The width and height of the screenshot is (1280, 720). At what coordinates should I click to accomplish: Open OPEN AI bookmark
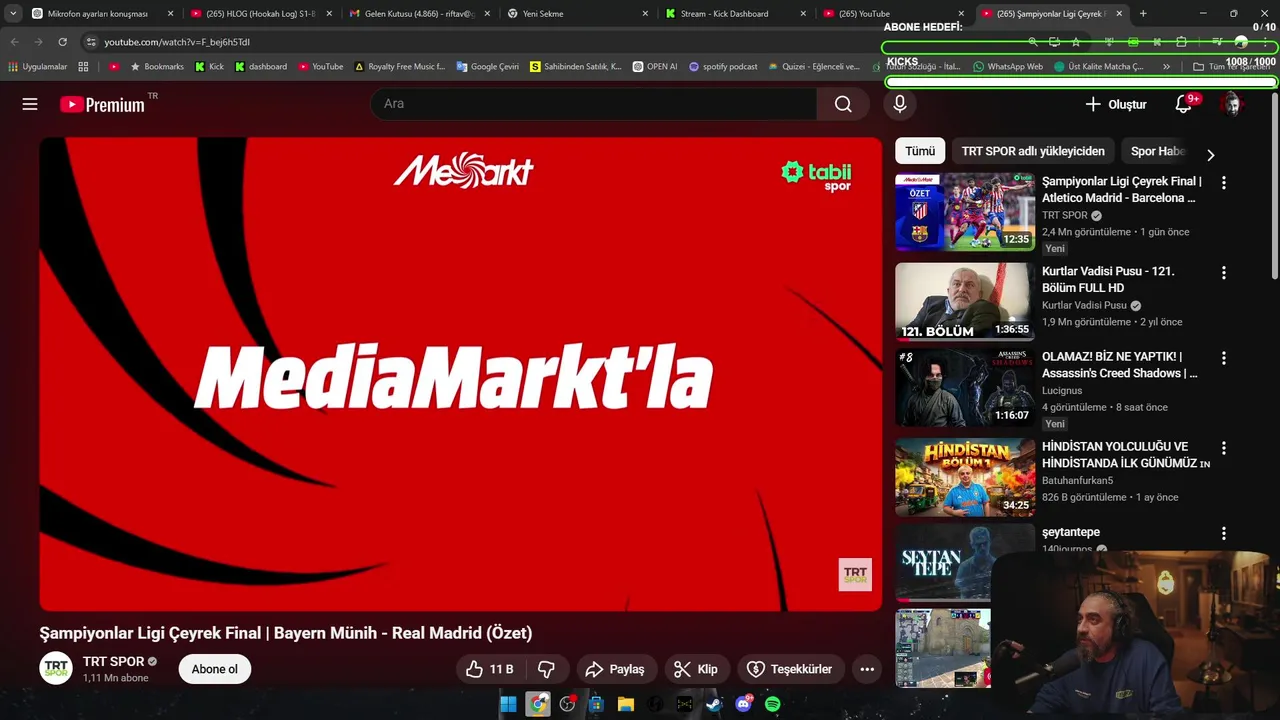[655, 67]
